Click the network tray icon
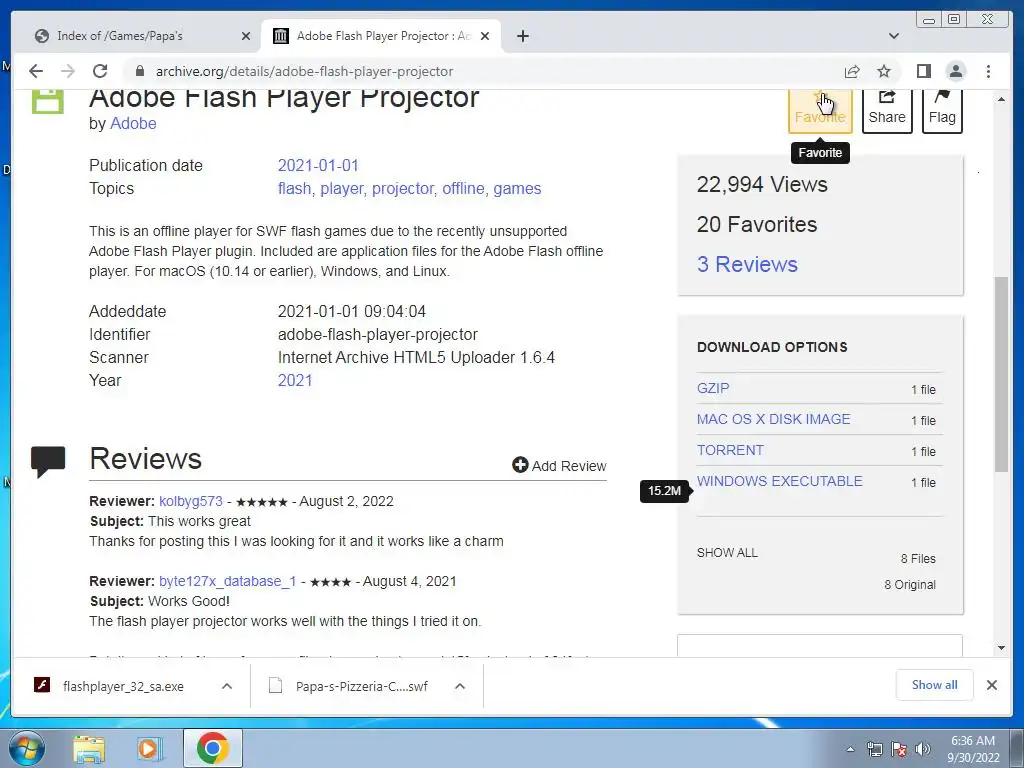 tap(874, 749)
